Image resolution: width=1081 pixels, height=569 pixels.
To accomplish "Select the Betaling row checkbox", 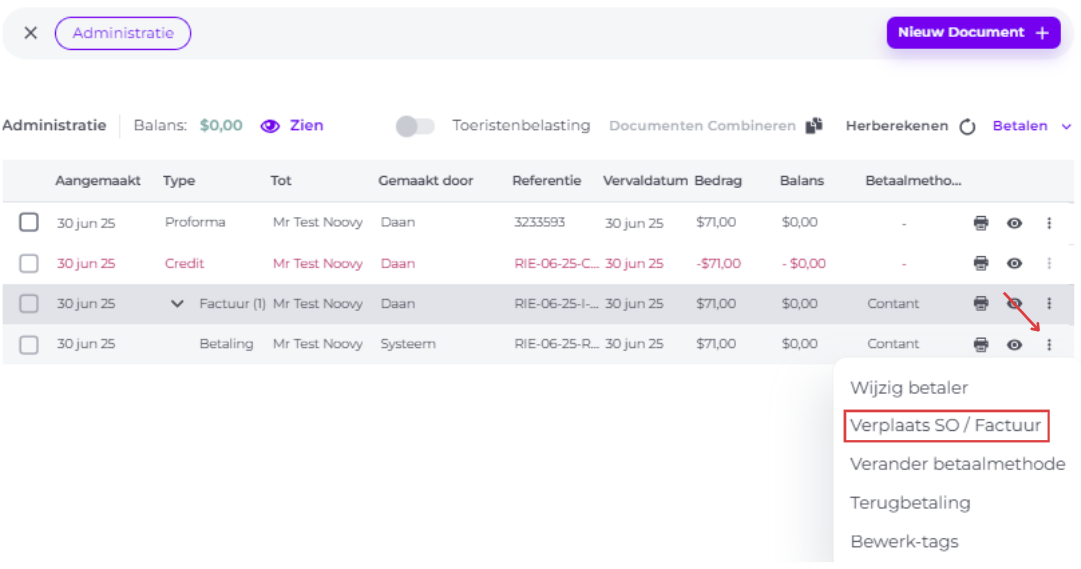I will [29, 344].
